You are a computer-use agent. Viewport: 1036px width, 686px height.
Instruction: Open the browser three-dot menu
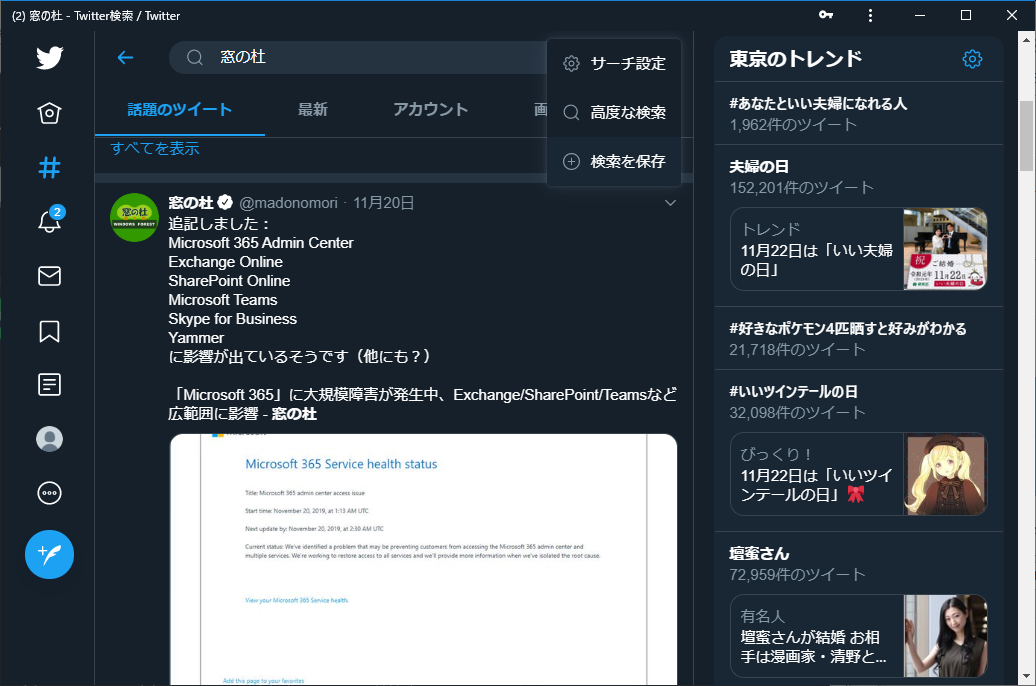870,15
